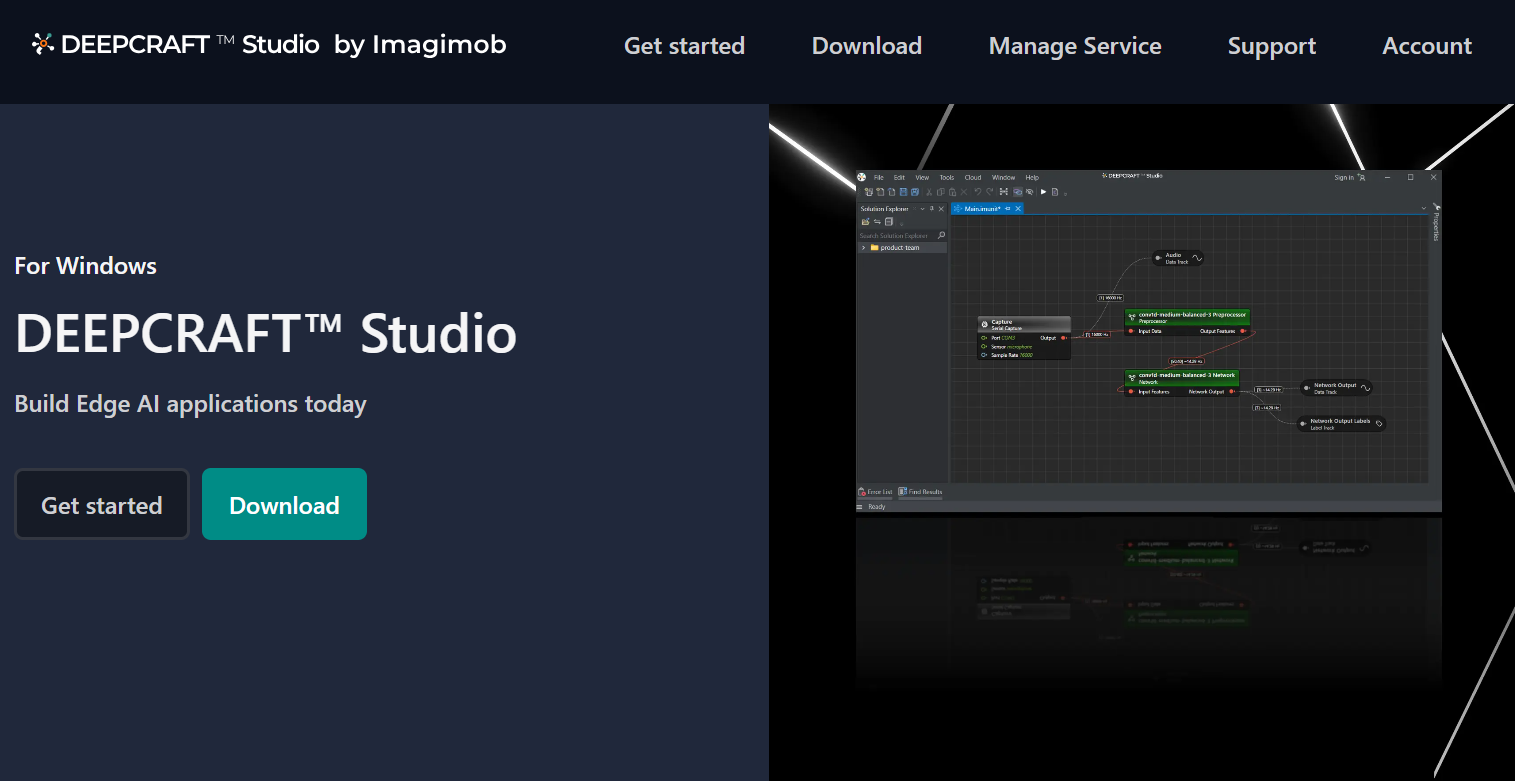
Task: Open Tools menu in app preview
Action: point(947,178)
